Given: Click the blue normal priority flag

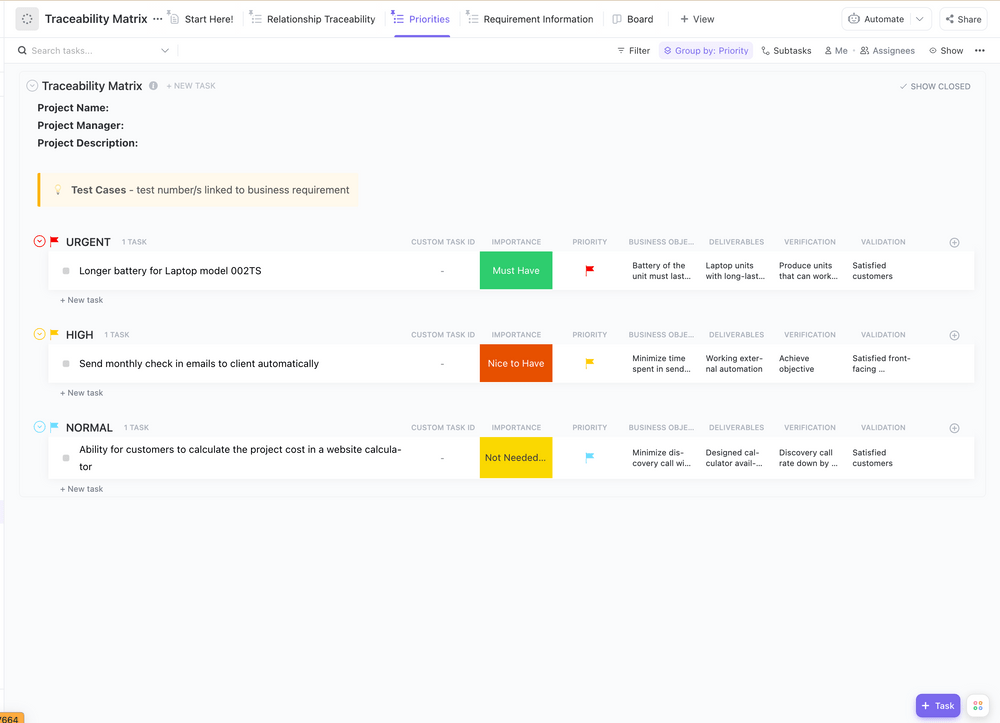Looking at the screenshot, I should [589, 457].
